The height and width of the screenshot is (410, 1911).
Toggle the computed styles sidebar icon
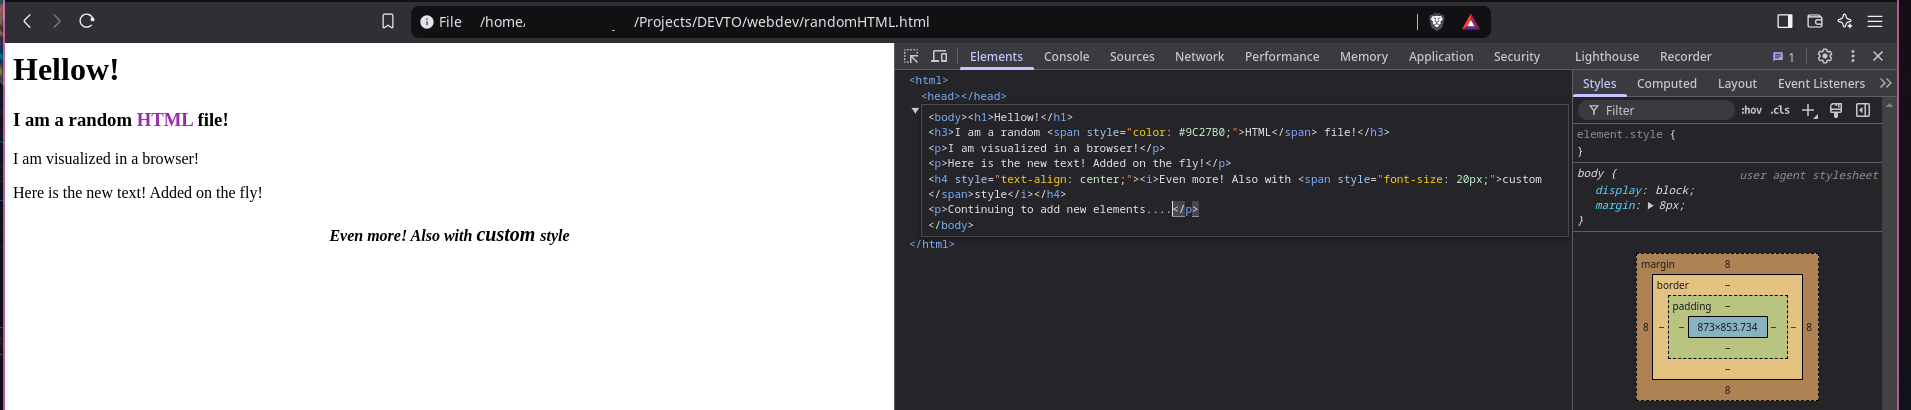pyautogui.click(x=1863, y=111)
